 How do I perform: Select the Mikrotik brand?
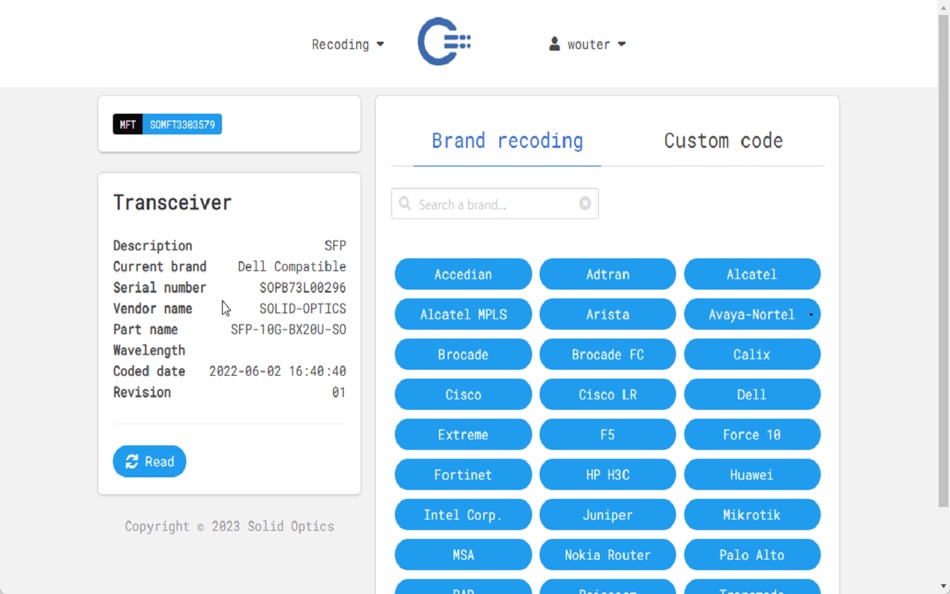(x=752, y=515)
